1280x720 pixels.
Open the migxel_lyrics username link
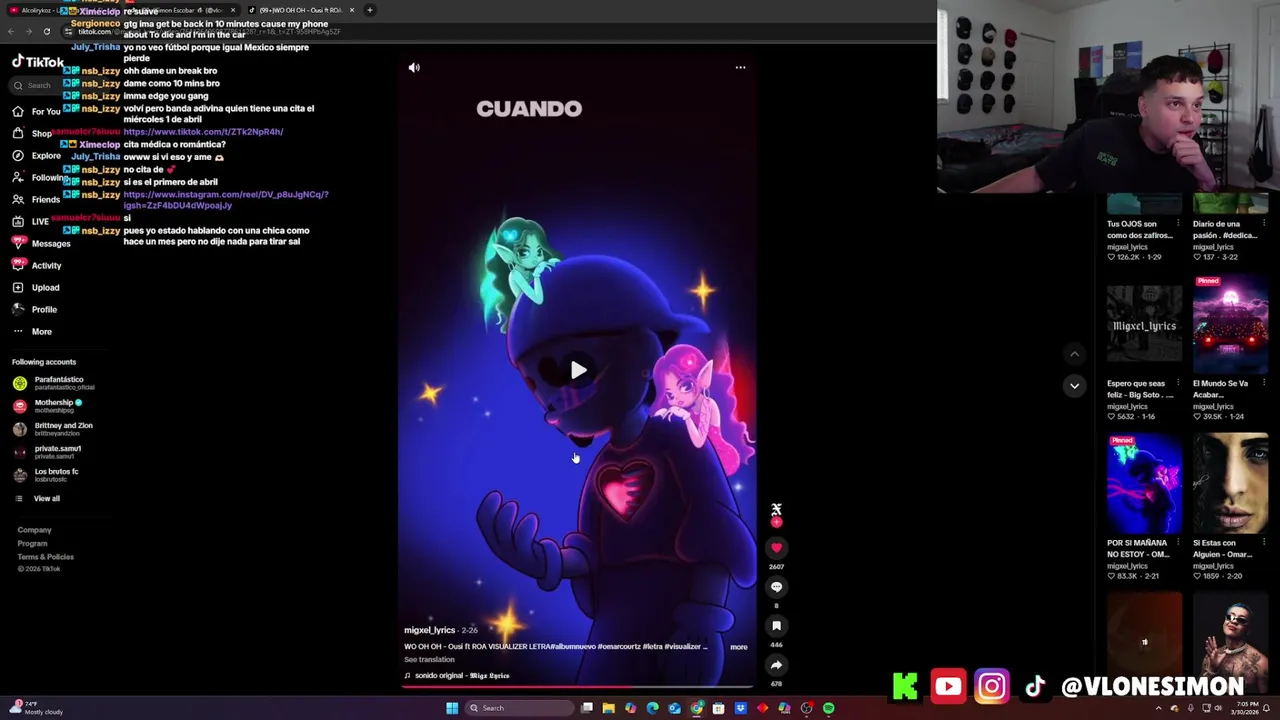click(429, 630)
